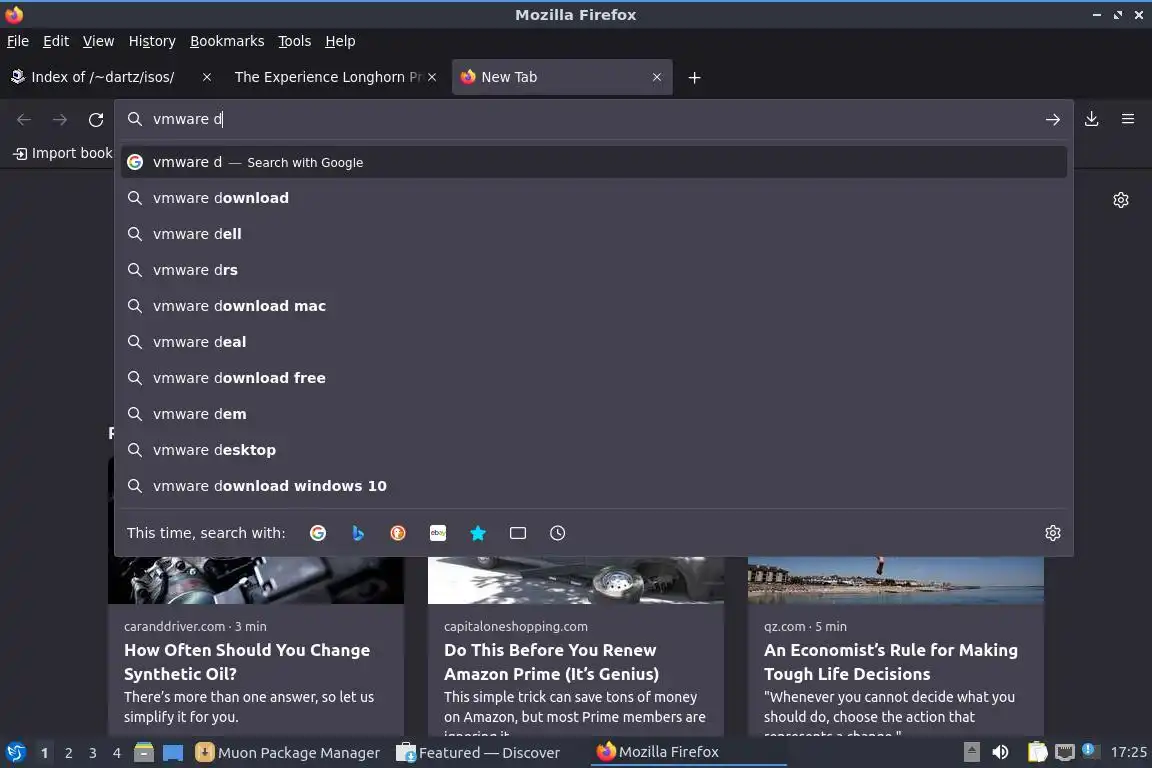Go forward with the forward arrow

(x=60, y=119)
